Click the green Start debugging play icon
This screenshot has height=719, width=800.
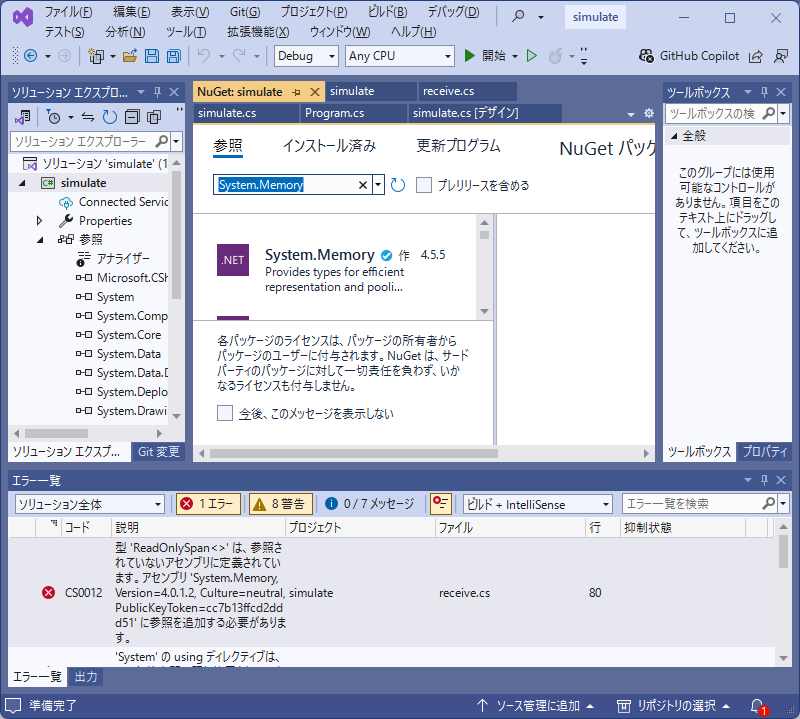pyautogui.click(x=469, y=56)
